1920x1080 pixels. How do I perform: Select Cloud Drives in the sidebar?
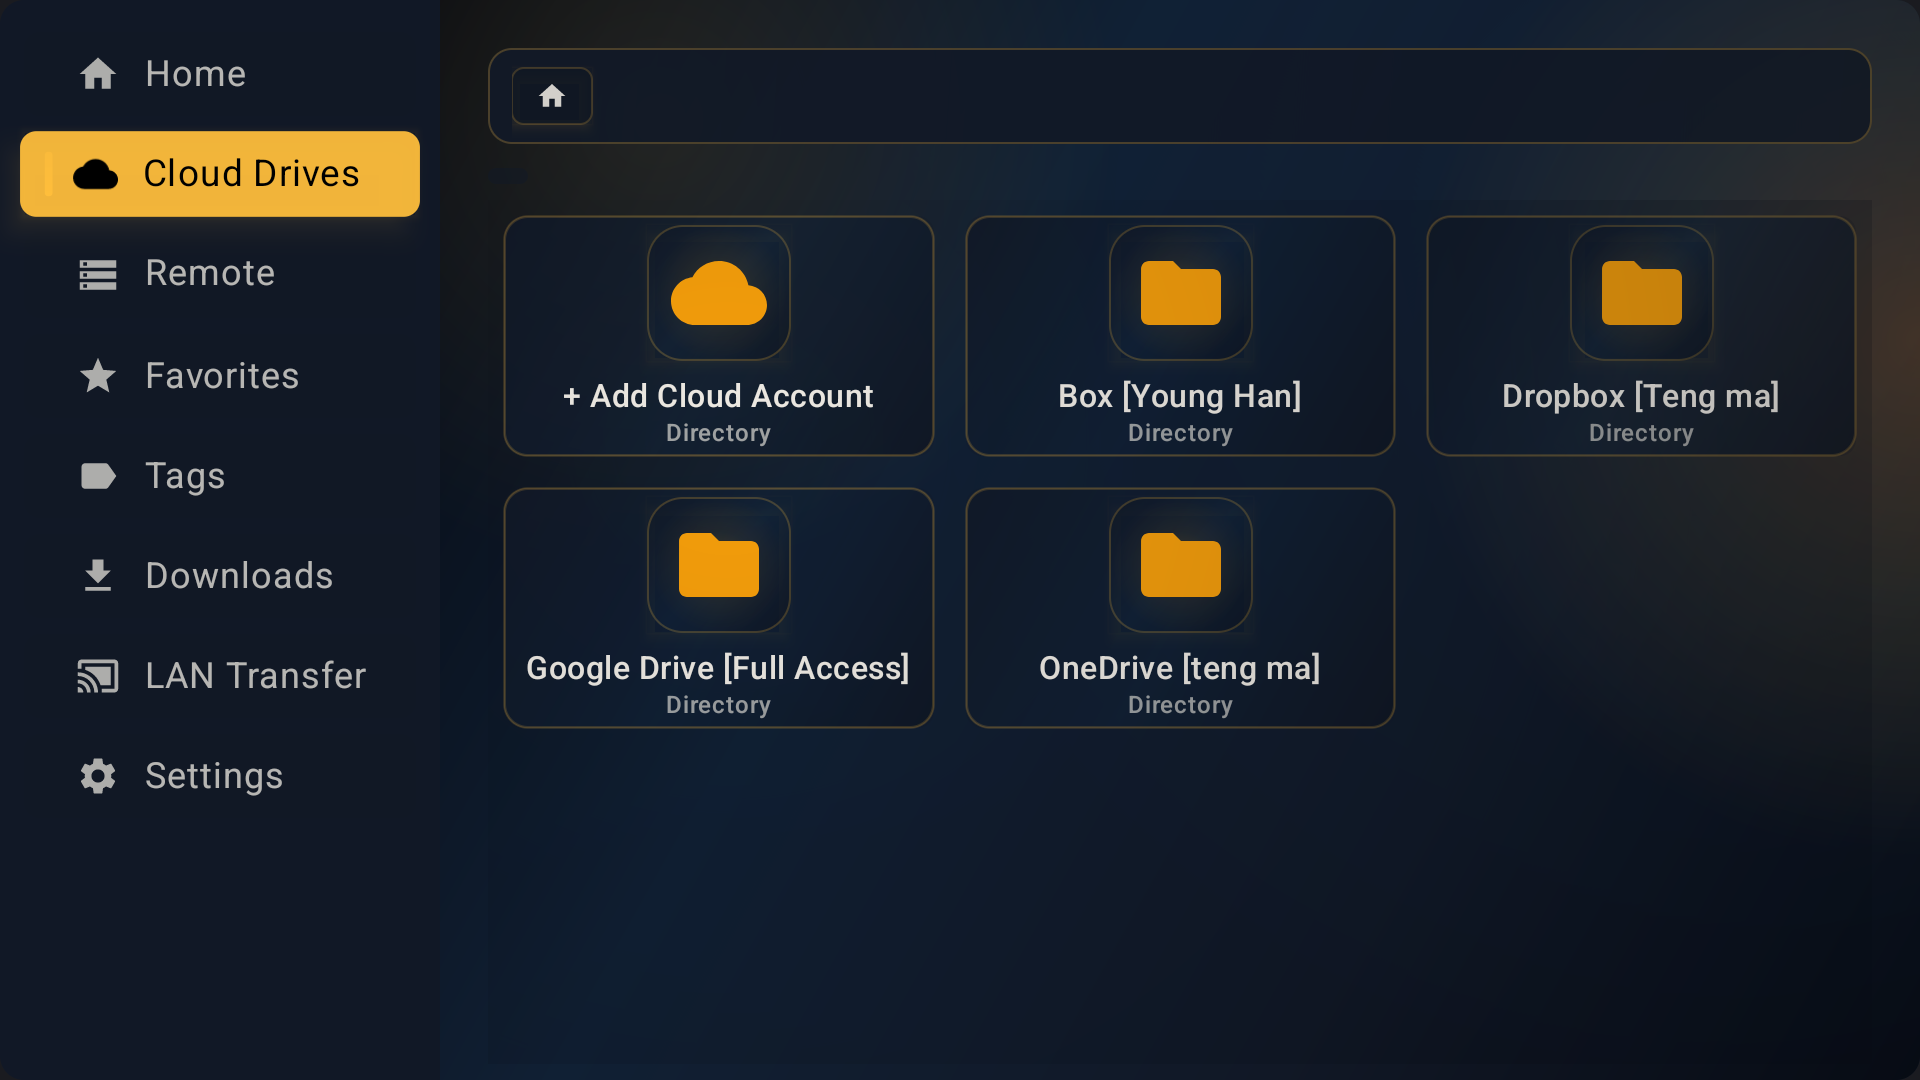click(x=220, y=174)
